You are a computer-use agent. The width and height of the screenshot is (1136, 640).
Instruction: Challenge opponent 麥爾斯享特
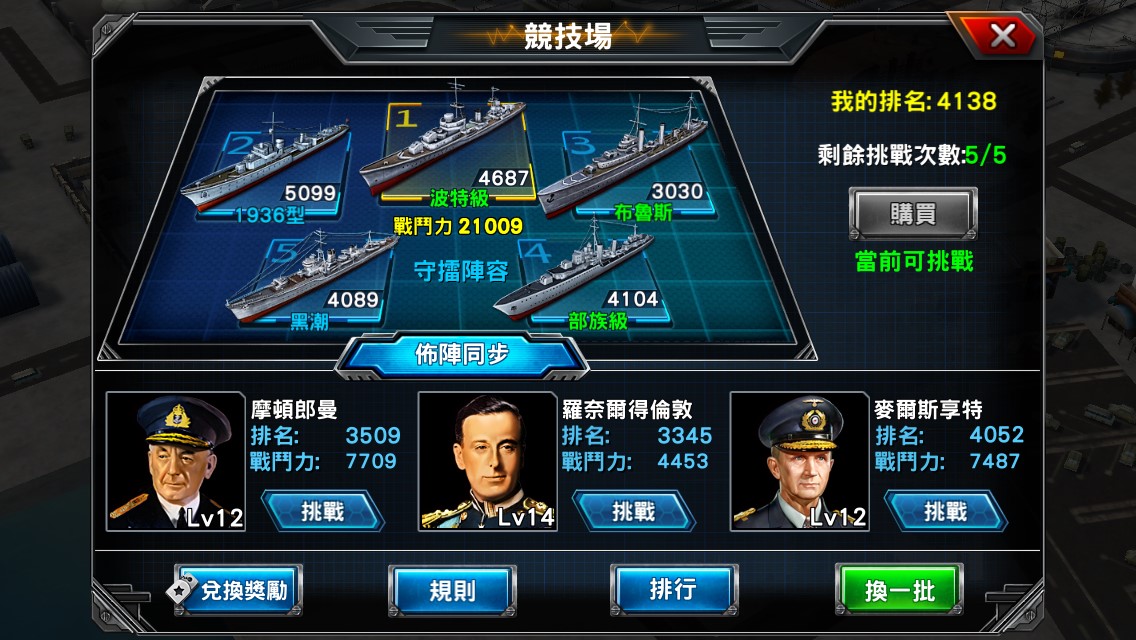coord(945,512)
